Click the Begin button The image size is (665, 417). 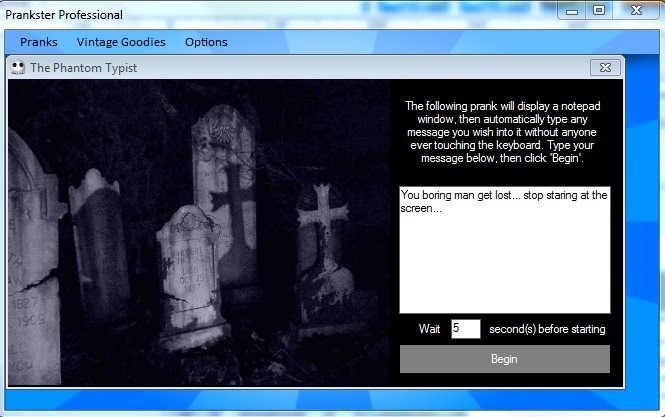coord(505,359)
